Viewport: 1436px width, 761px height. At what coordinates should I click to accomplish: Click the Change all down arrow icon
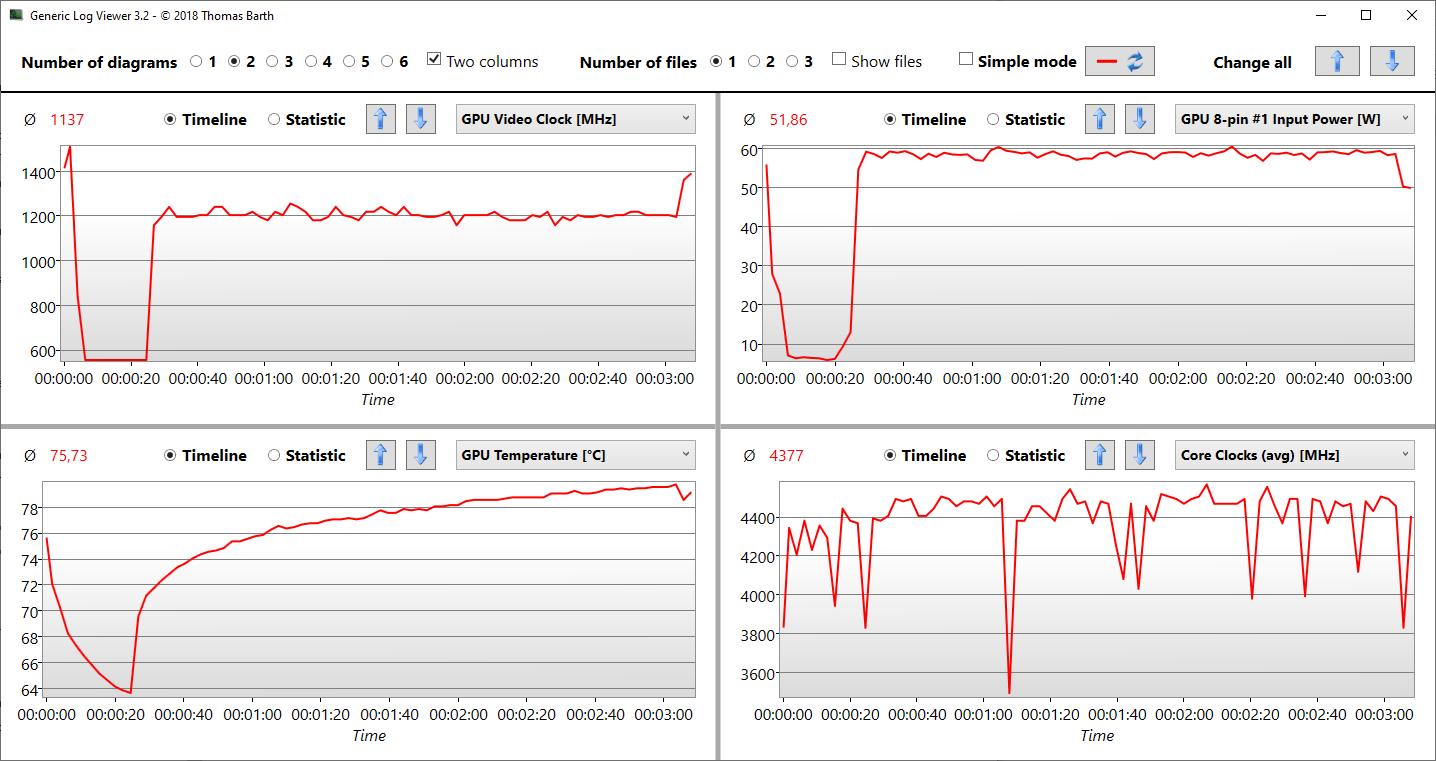[x=1392, y=61]
